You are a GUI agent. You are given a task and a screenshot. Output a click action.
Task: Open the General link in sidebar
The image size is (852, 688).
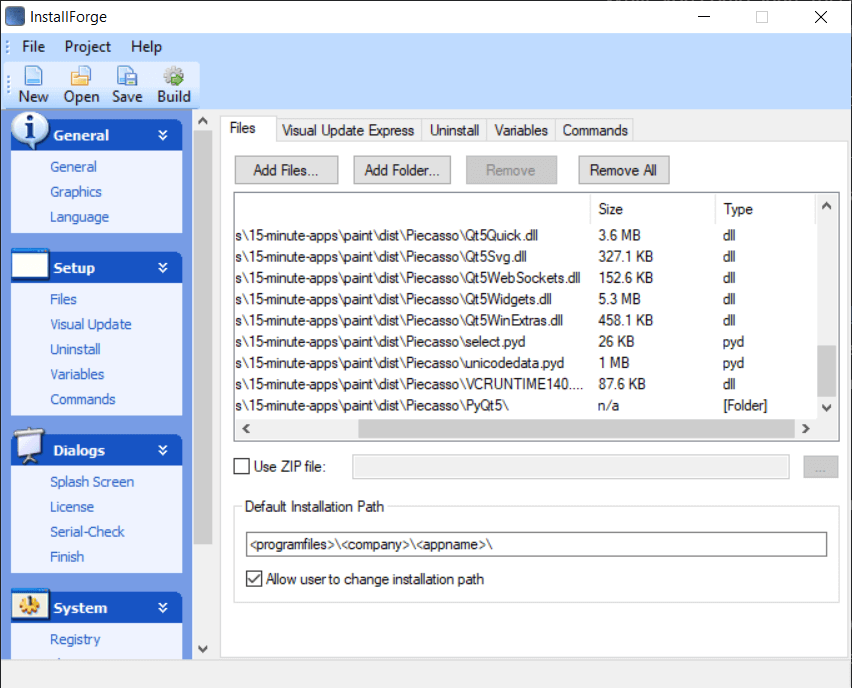pyautogui.click(x=73, y=167)
